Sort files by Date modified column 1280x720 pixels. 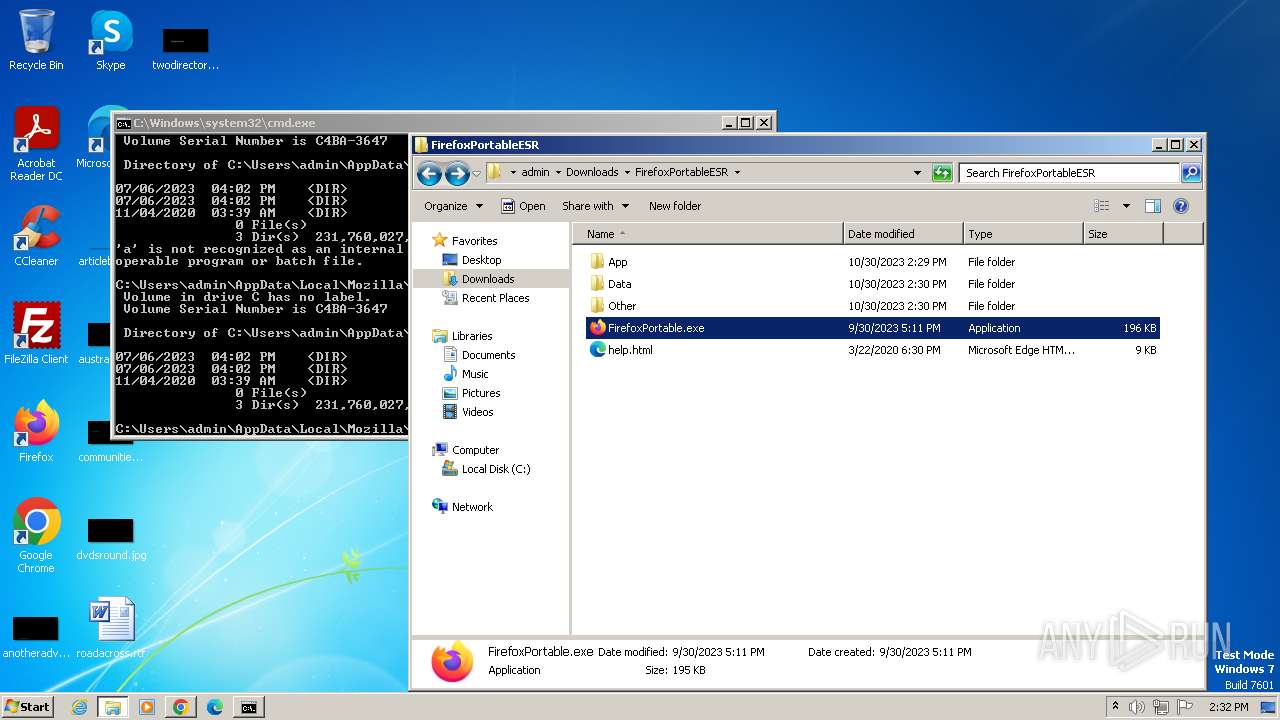[x=903, y=234]
